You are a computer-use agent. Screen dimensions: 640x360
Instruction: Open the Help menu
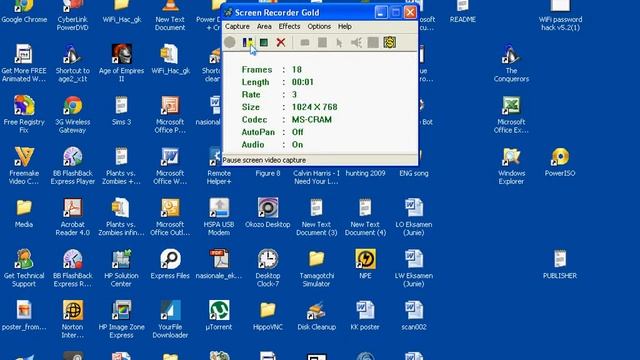coord(344,27)
